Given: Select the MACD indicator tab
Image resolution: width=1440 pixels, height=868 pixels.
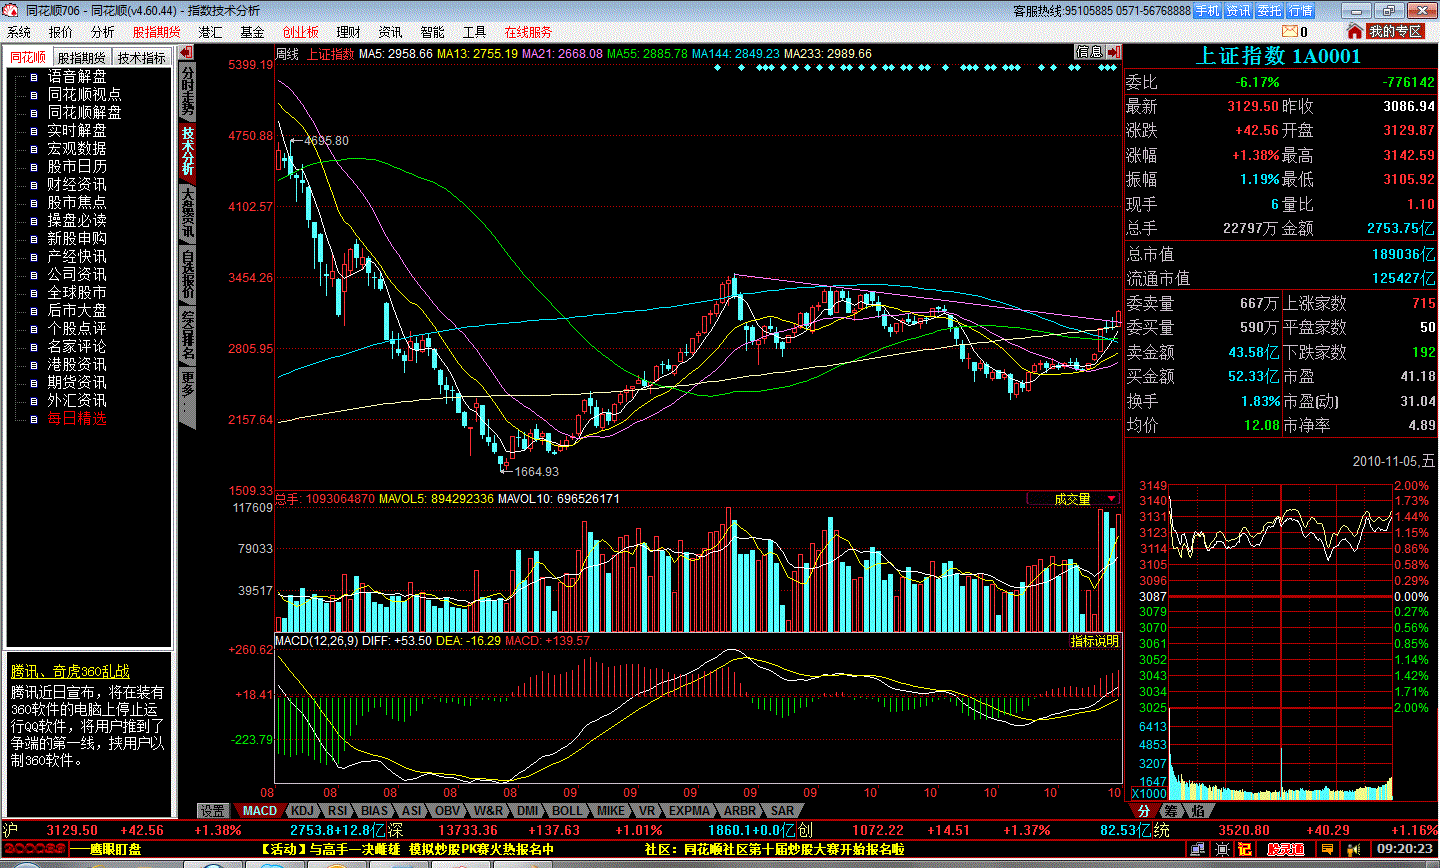Looking at the screenshot, I should click(x=260, y=811).
